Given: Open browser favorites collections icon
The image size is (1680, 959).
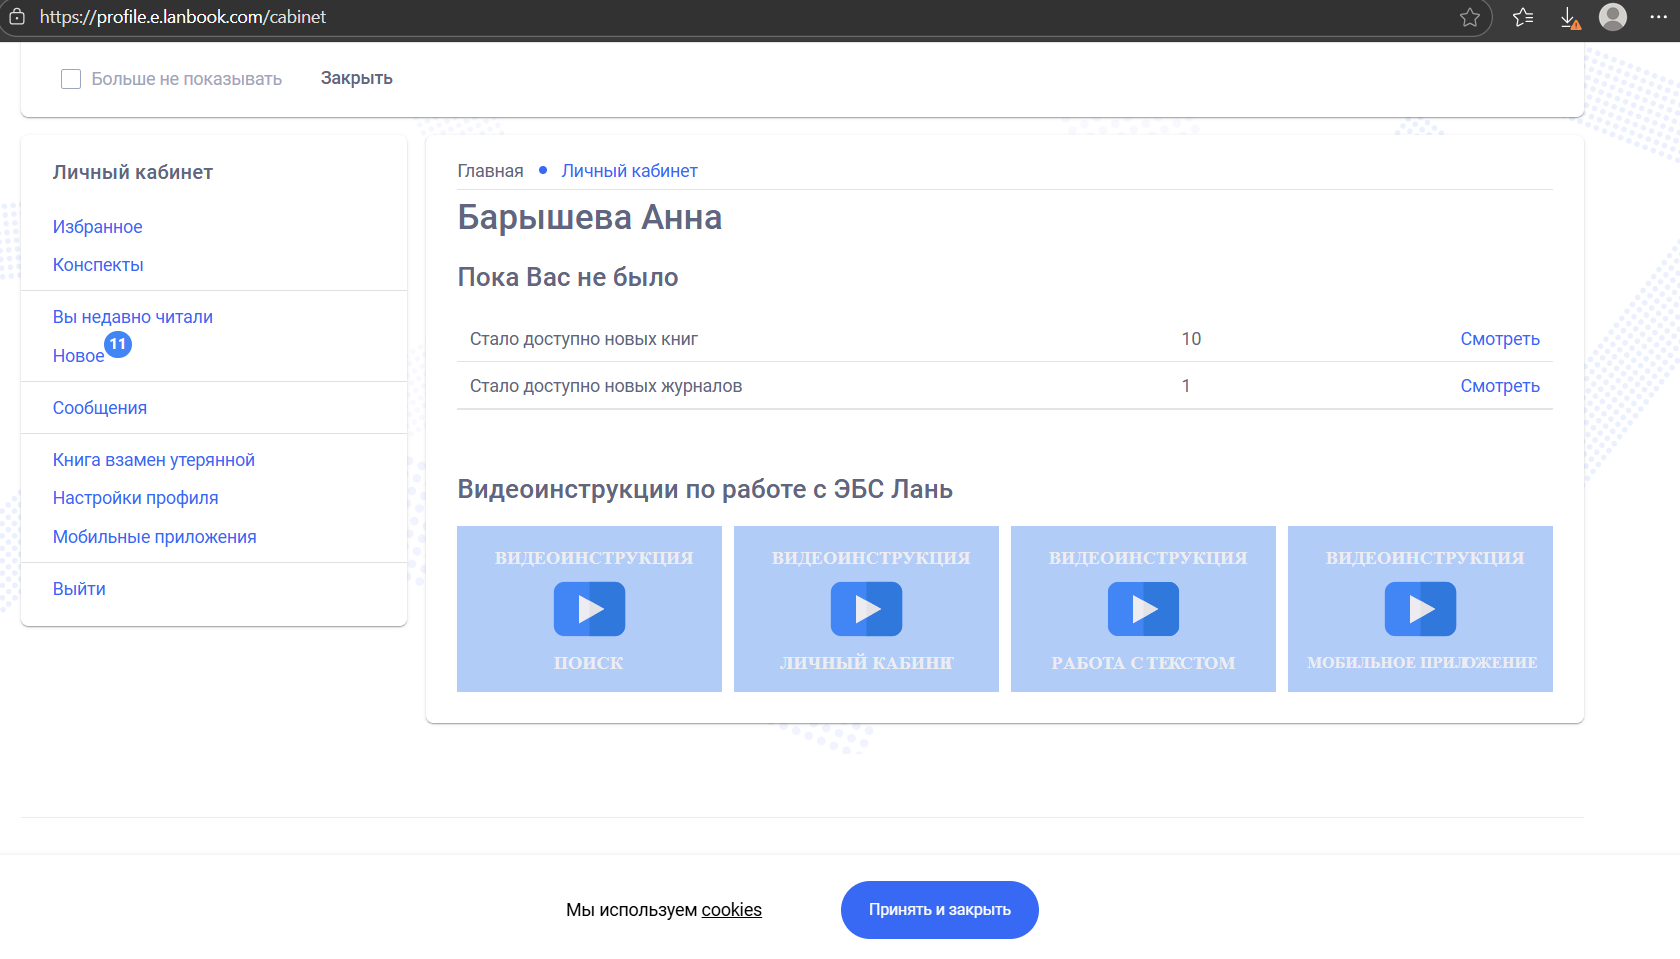Looking at the screenshot, I should 1521,17.
